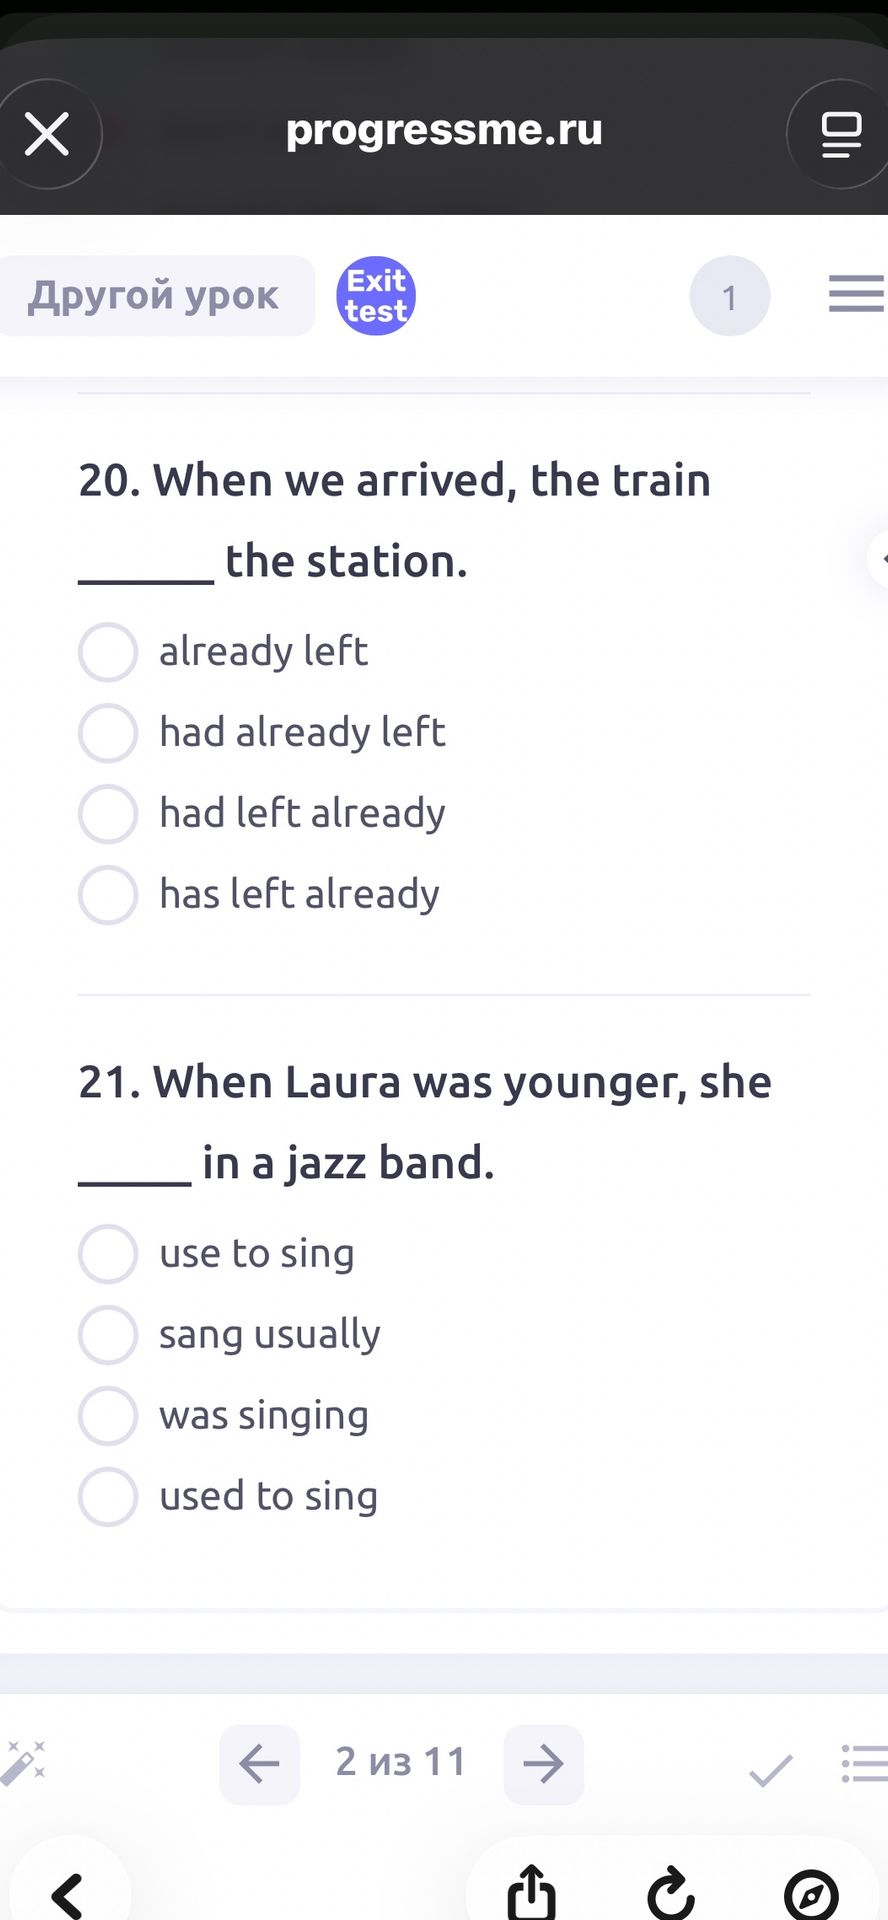Choose "was singing" option
Viewport: 888px width, 1920px height.
tap(223, 1416)
